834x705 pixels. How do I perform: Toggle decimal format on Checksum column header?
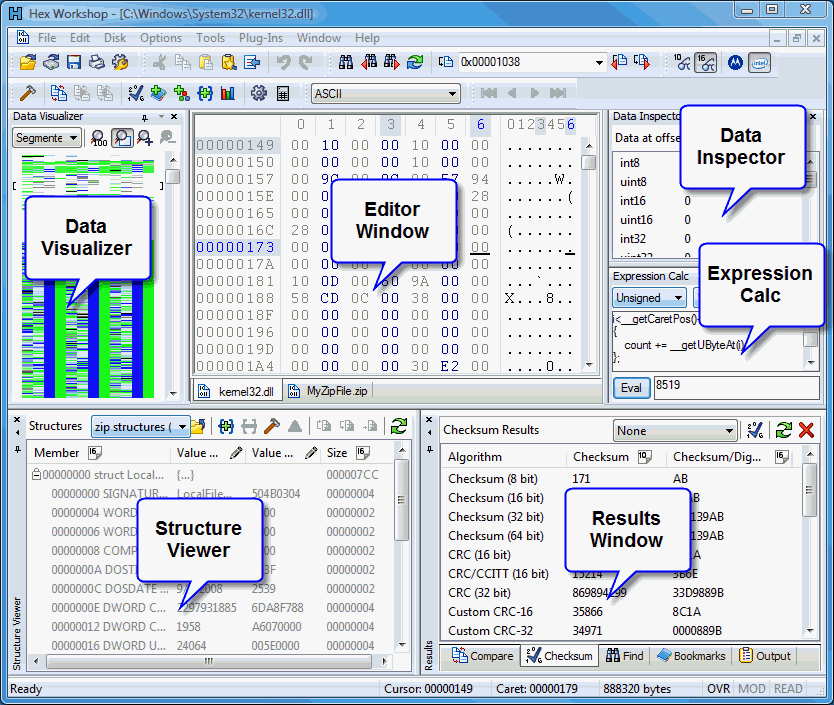coord(645,457)
